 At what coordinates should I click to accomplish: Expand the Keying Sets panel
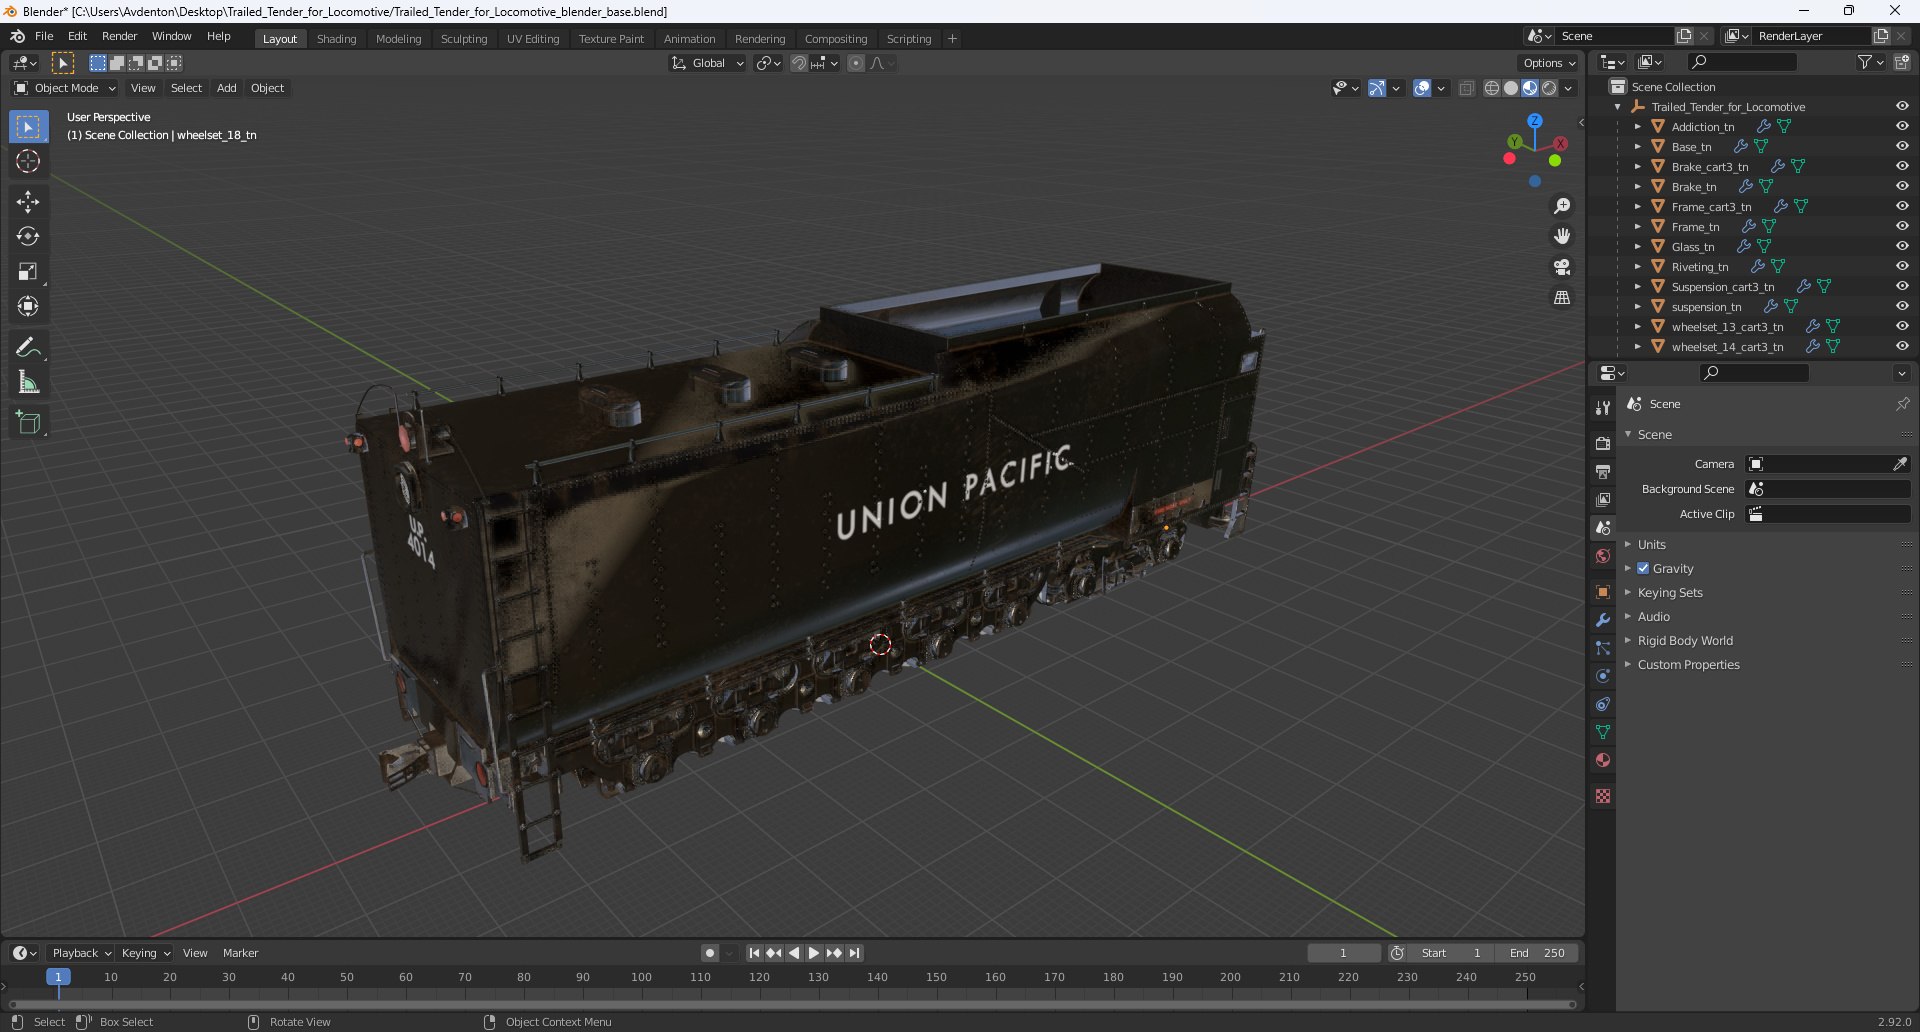pyautogui.click(x=1669, y=592)
